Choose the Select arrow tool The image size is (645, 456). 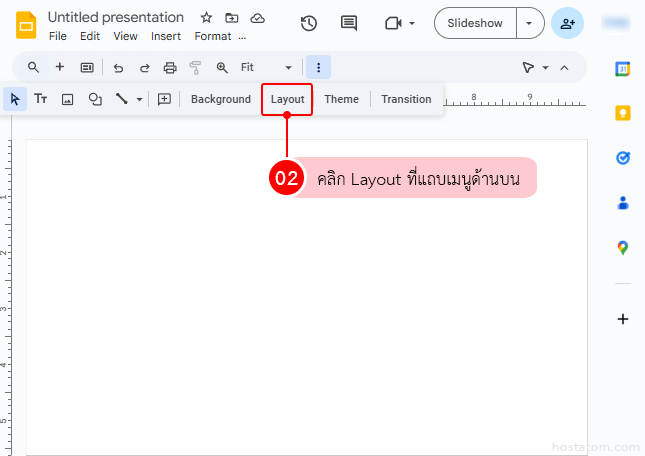point(15,99)
